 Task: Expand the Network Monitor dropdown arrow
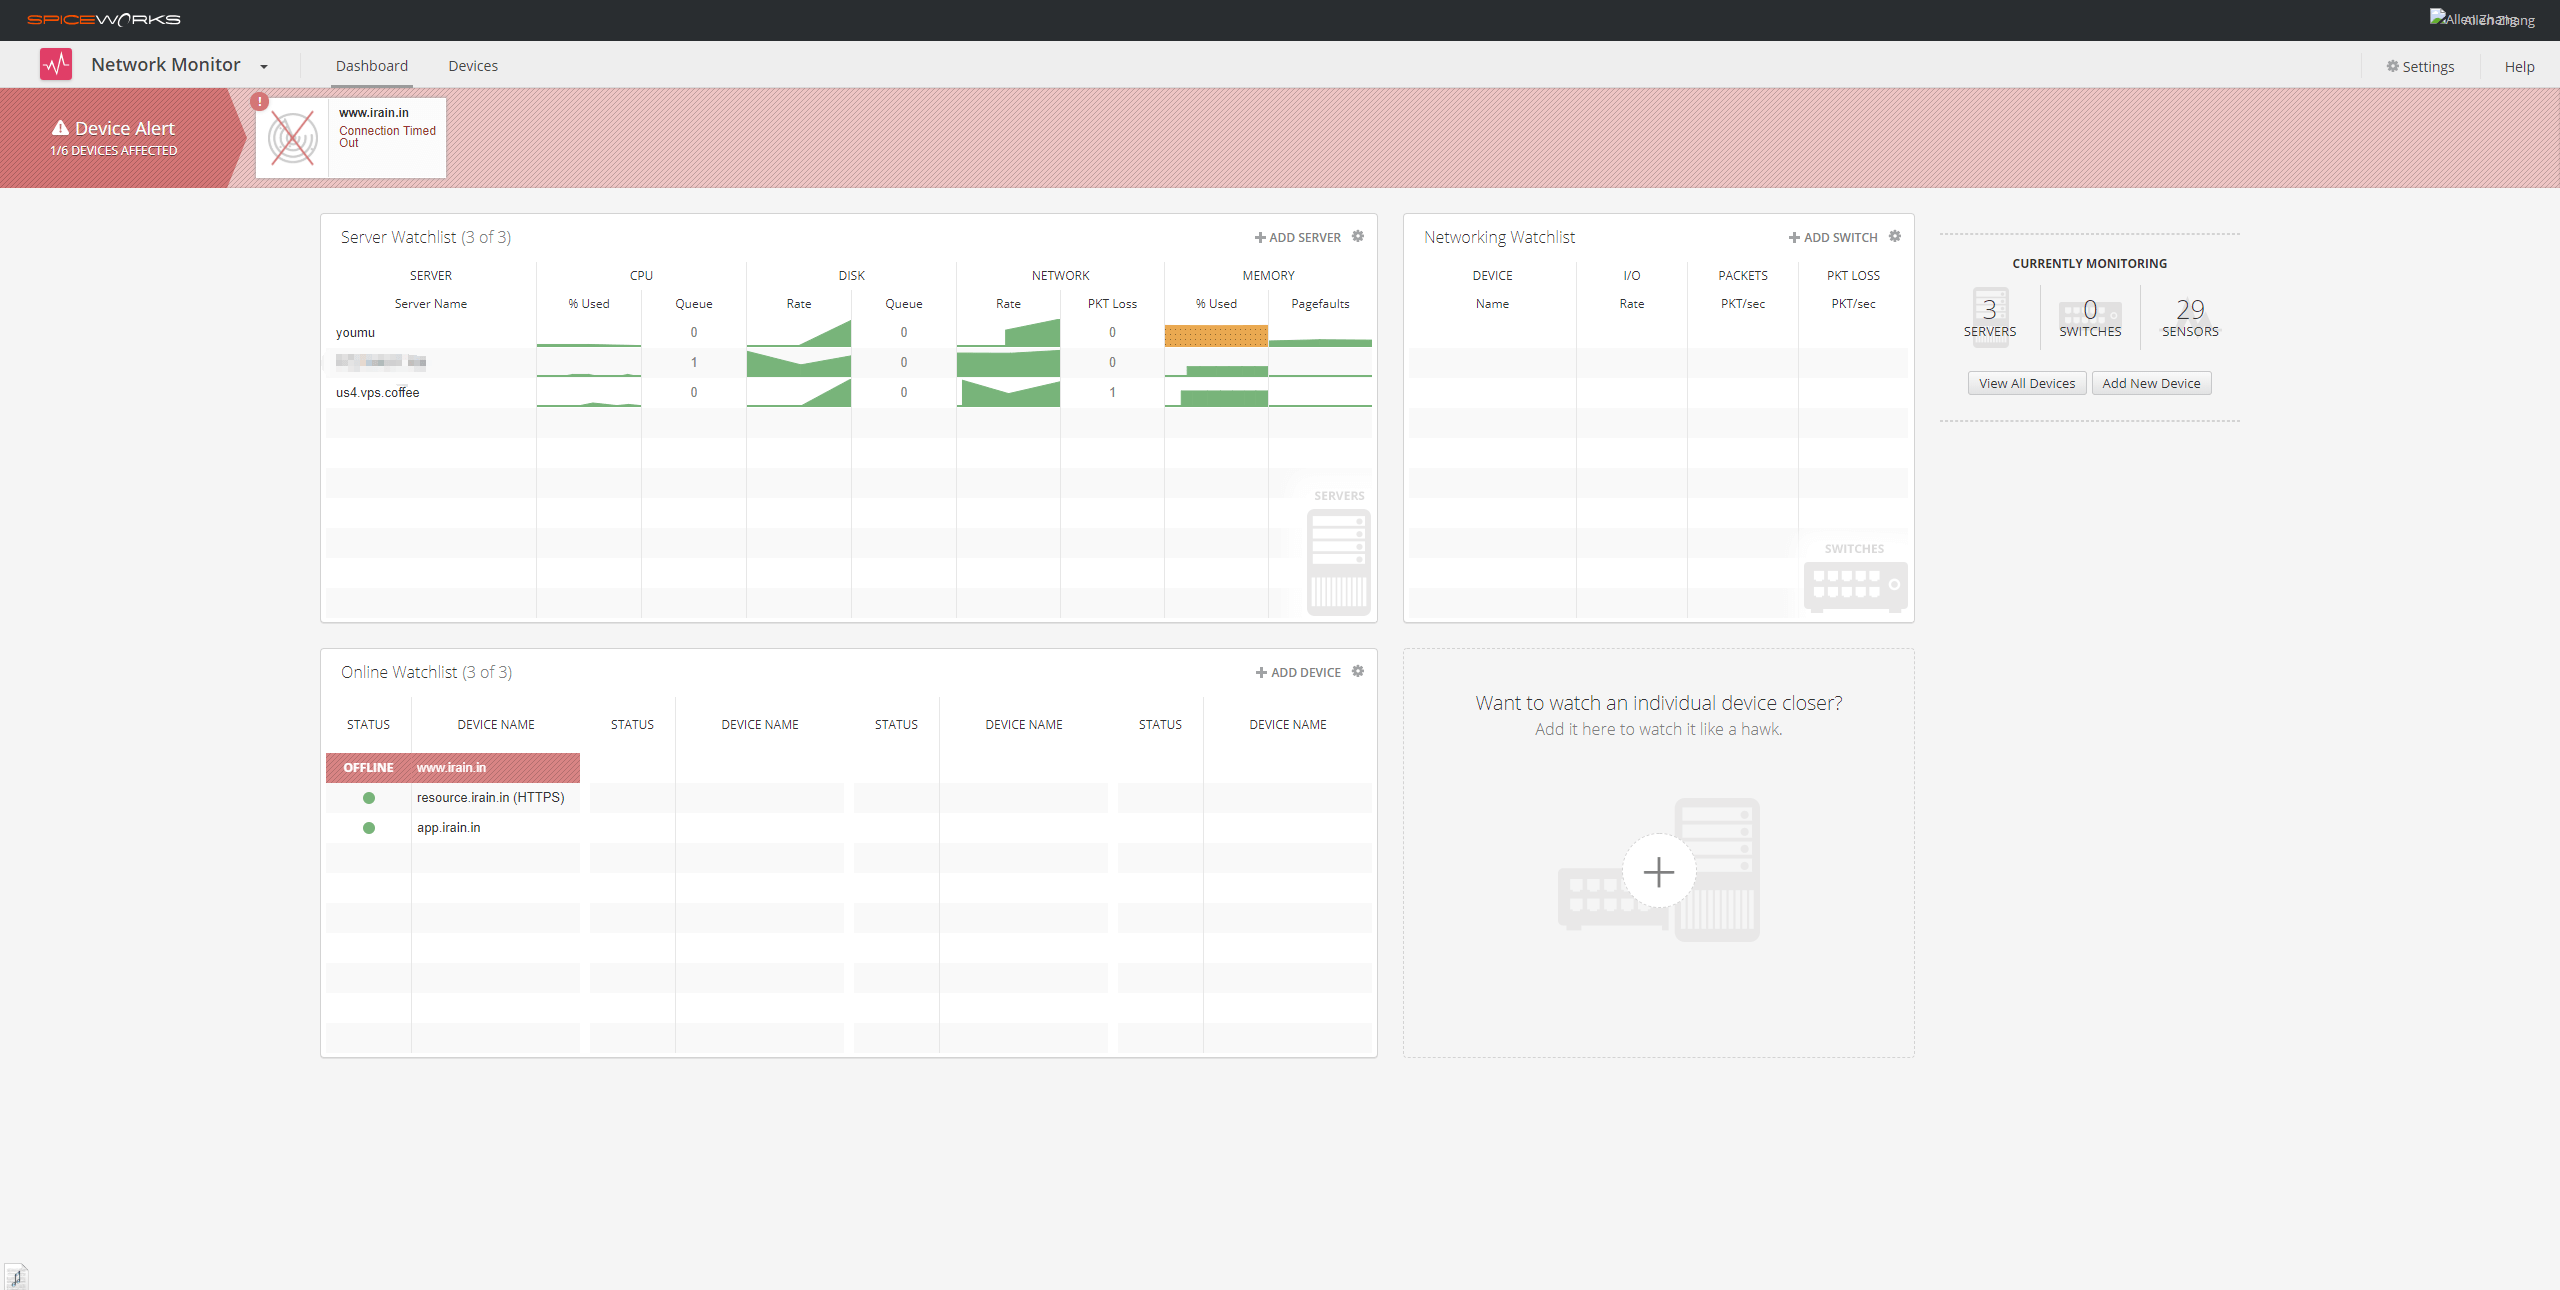click(264, 67)
